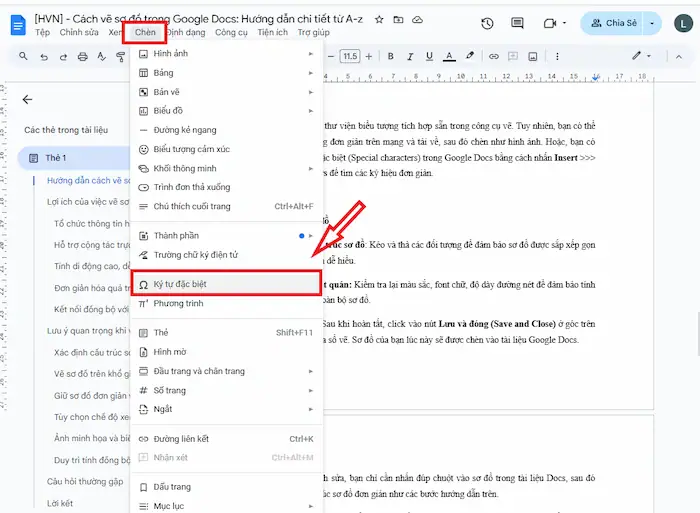Open the account avatar L
Viewport: 700px width, 513px height.
[x=683, y=23]
